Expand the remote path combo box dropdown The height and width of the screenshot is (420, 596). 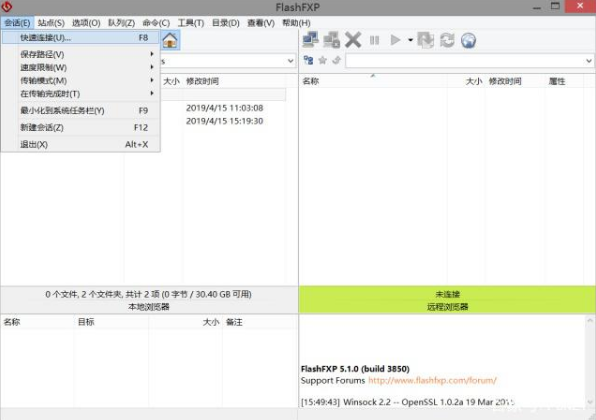click(588, 61)
